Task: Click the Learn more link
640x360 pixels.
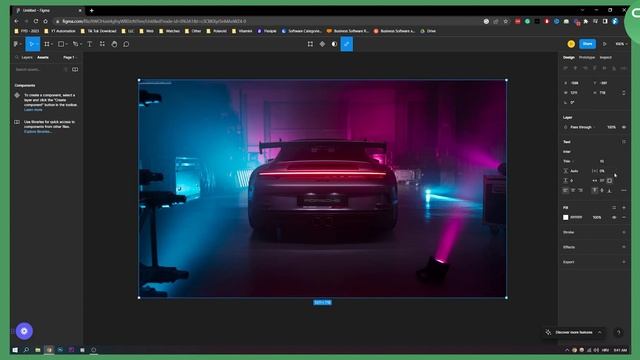Action: 33,110
